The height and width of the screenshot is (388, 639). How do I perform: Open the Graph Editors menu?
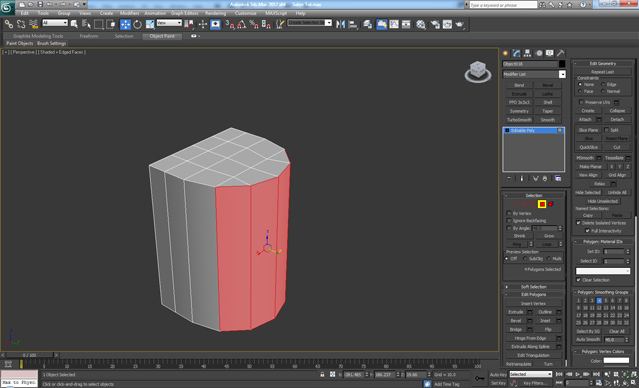[x=184, y=13]
